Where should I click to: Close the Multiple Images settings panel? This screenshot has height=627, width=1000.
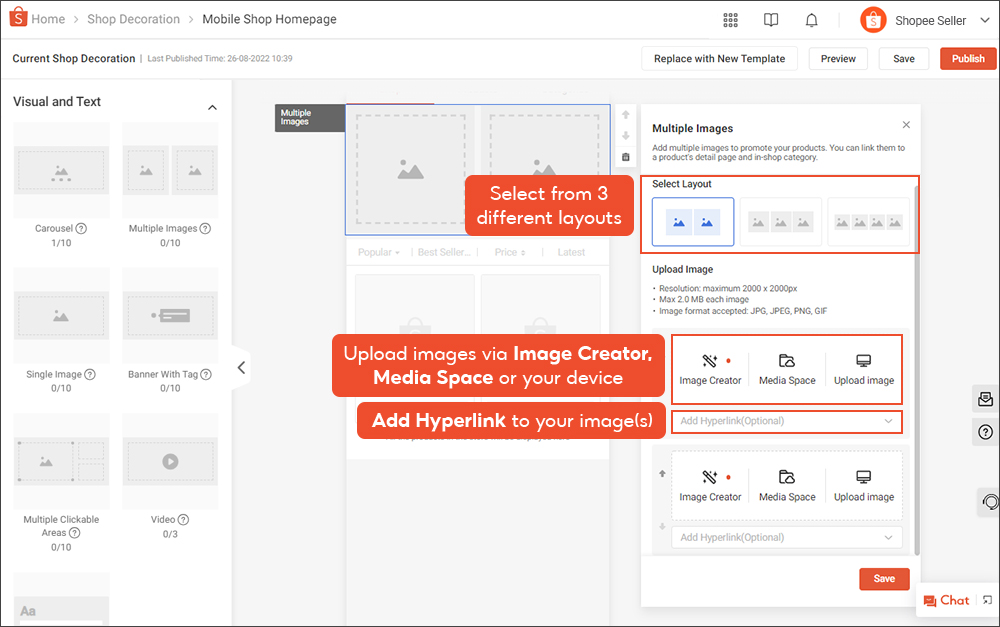pos(906,125)
